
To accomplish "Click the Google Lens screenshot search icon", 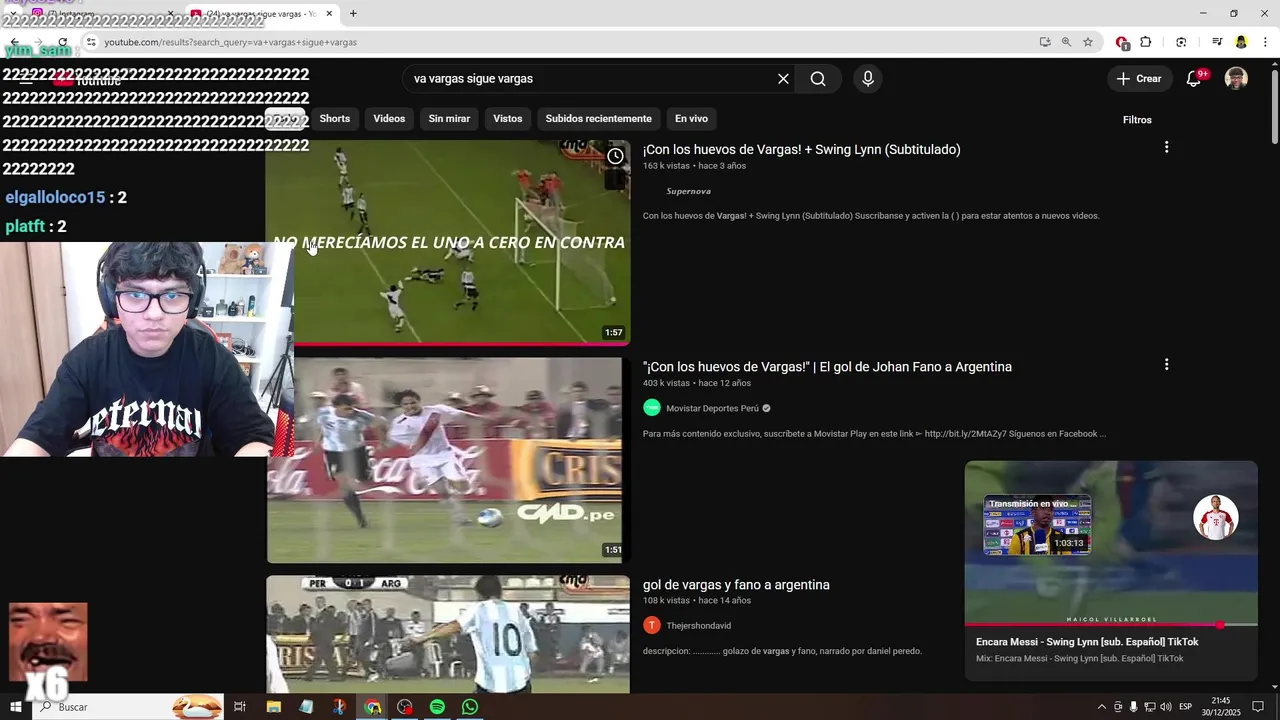I will pyautogui.click(x=1181, y=42).
